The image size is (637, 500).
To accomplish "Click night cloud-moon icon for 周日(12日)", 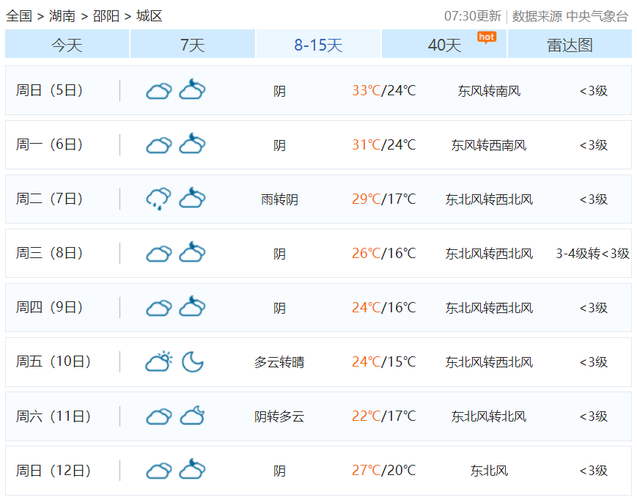I will tap(192, 470).
